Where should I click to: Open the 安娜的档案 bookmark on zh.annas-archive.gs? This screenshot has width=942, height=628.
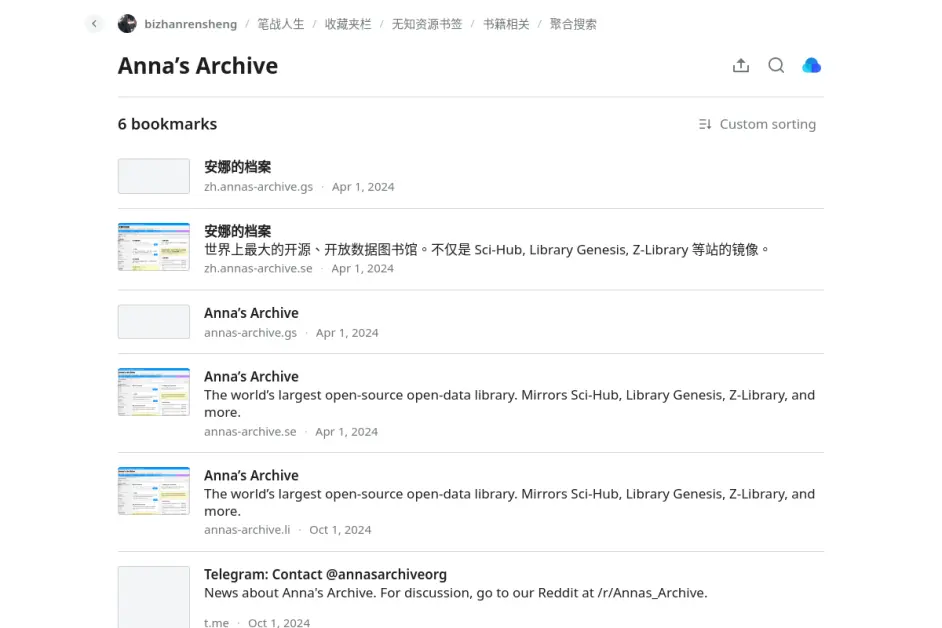[236, 167]
